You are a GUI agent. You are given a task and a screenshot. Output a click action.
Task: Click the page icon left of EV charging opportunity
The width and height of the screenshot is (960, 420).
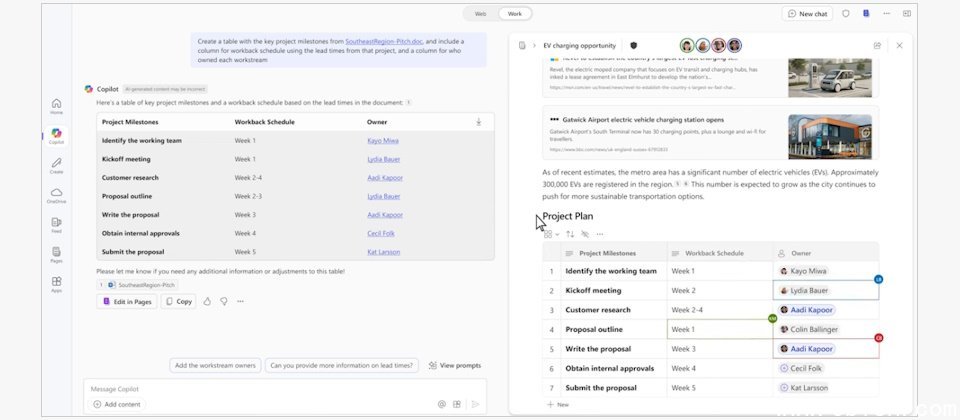pyautogui.click(x=522, y=45)
